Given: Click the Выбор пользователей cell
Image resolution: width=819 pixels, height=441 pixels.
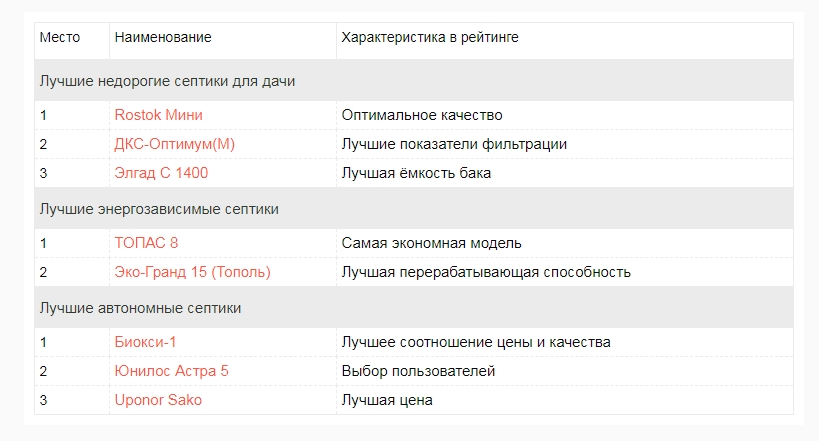Looking at the screenshot, I should coord(418,371).
